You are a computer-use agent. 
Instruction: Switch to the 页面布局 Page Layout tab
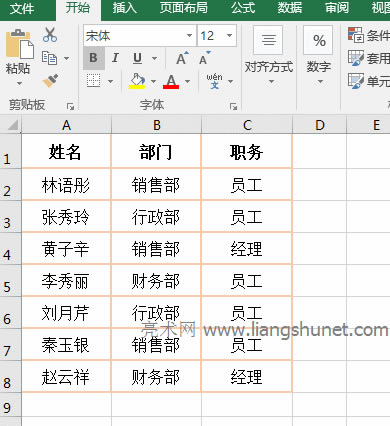[x=183, y=8]
